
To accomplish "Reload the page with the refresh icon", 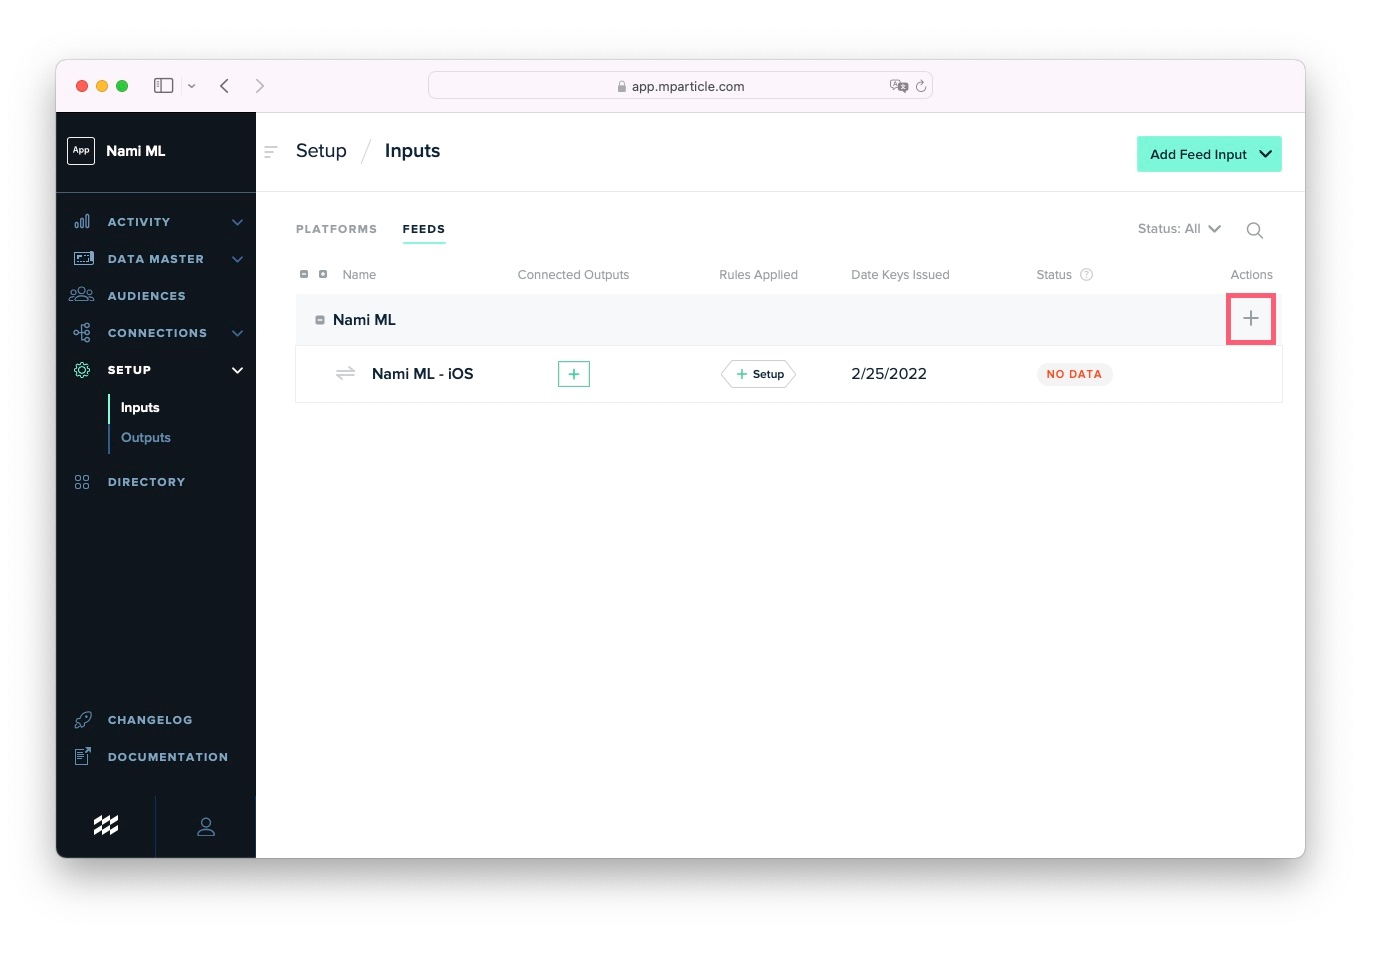I will (x=921, y=86).
